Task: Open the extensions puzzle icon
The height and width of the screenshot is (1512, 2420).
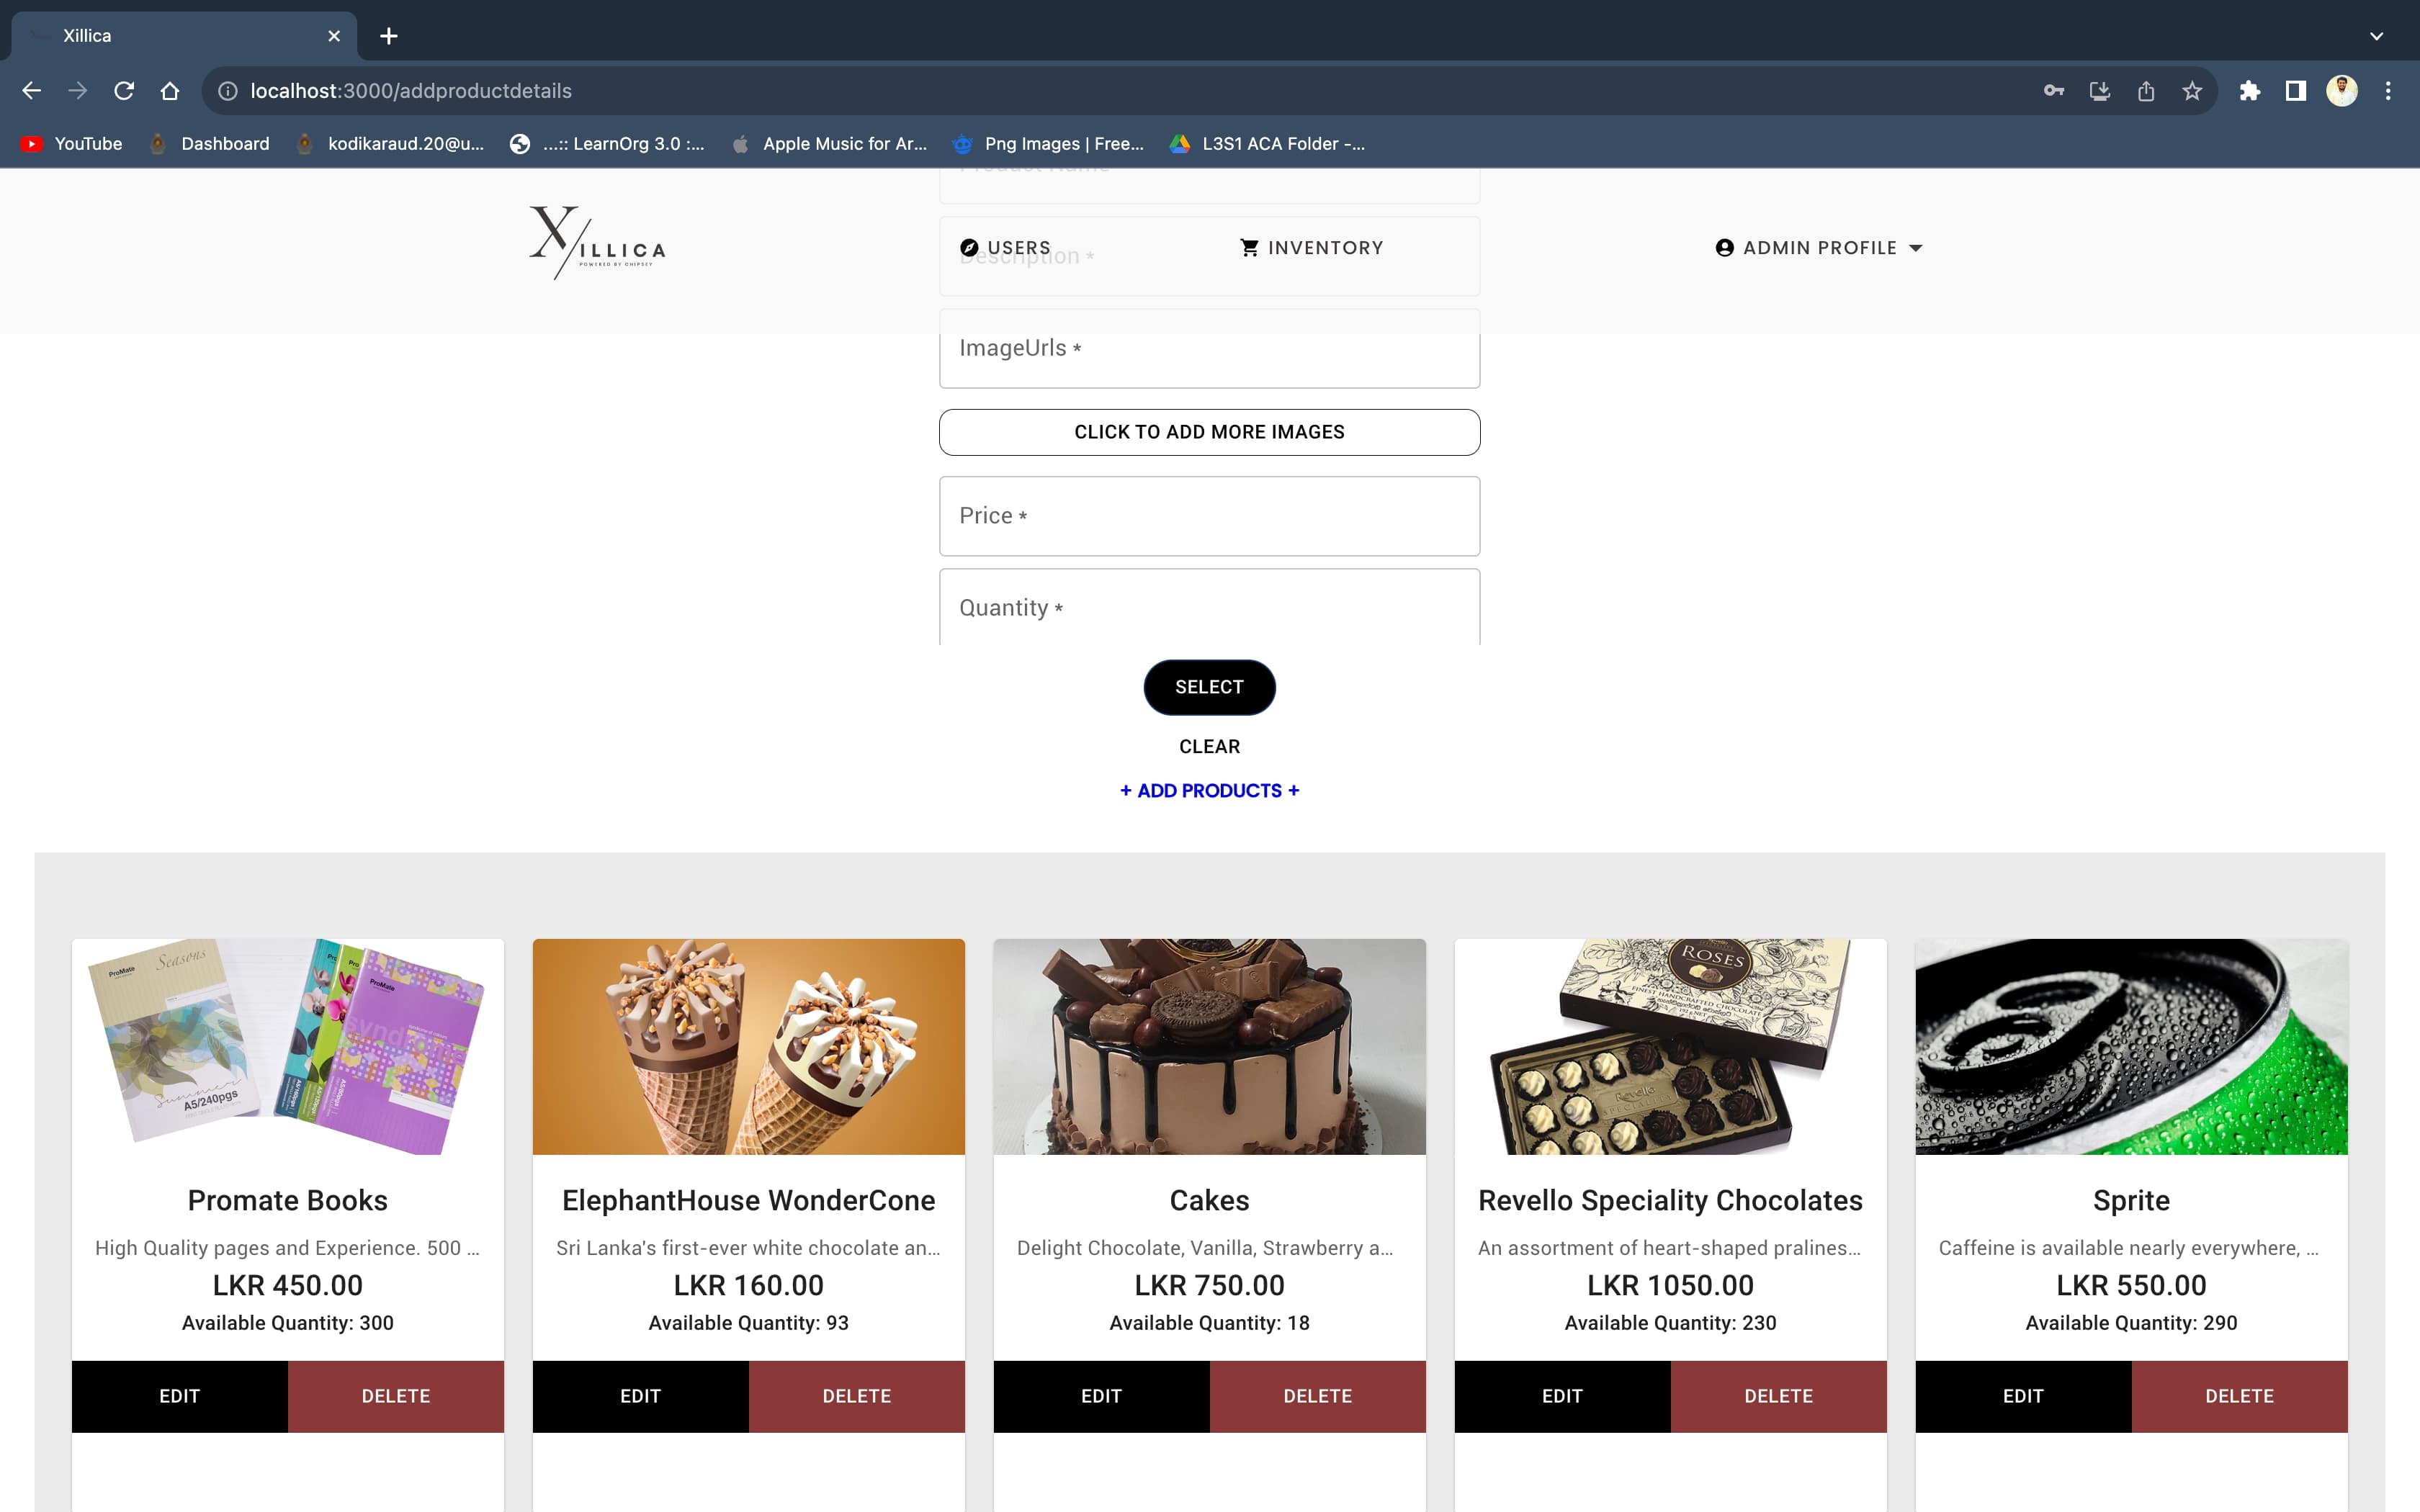Action: coord(2249,91)
